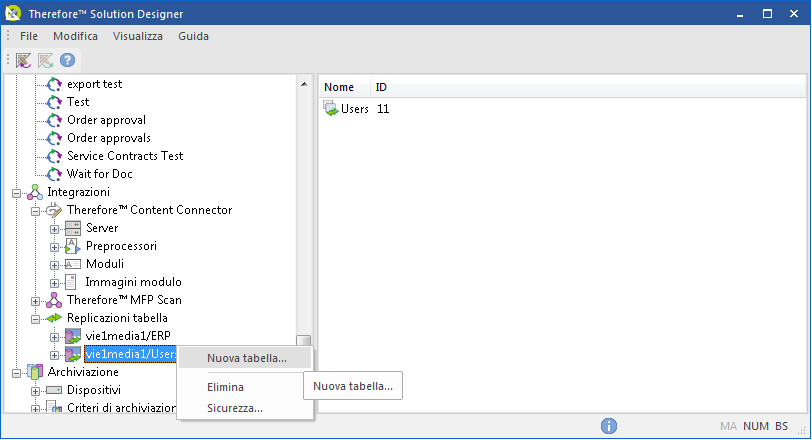Click the Replicazioni tabella green arrows icon
The image size is (812, 440).
point(54,318)
